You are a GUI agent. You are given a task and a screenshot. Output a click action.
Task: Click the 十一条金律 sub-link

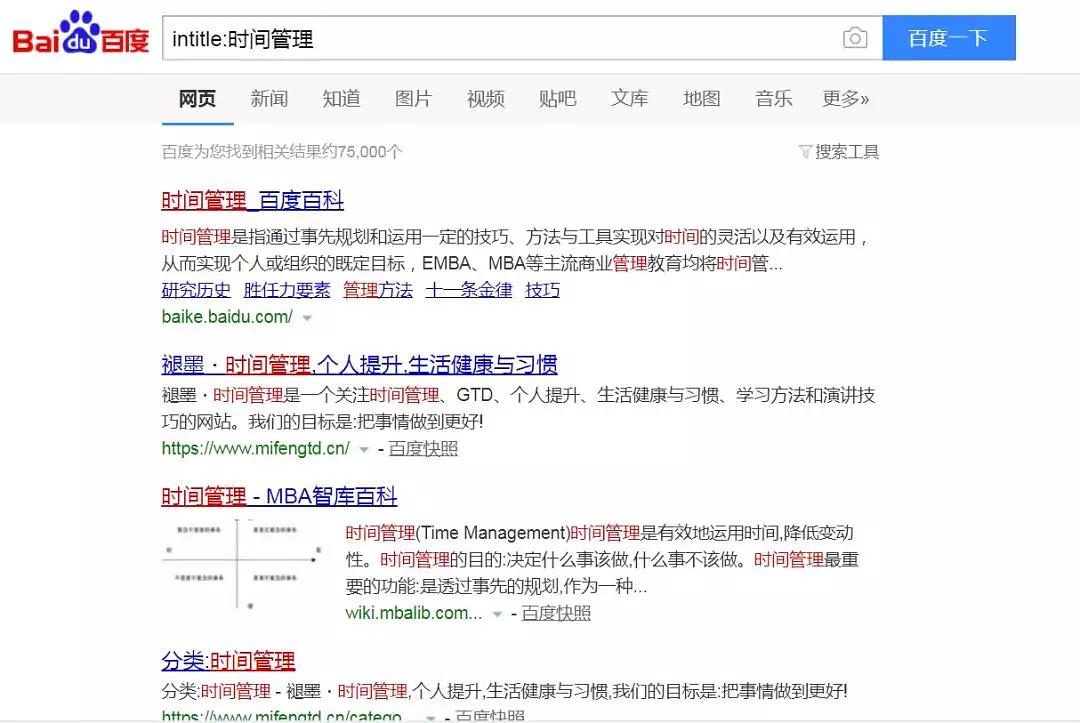click(468, 290)
